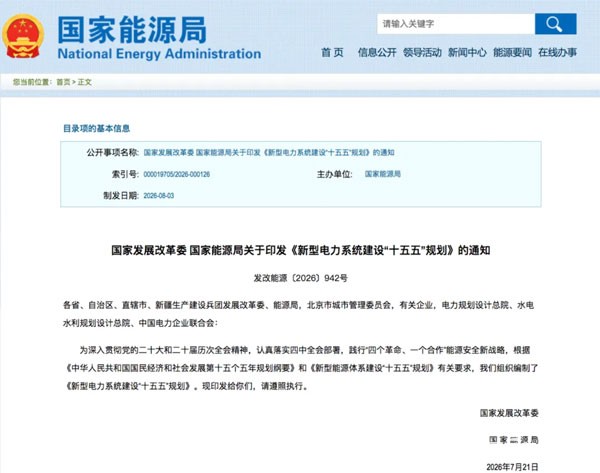Click the 目录项的基本信息 heading
This screenshot has height=473, width=600.
point(96,128)
